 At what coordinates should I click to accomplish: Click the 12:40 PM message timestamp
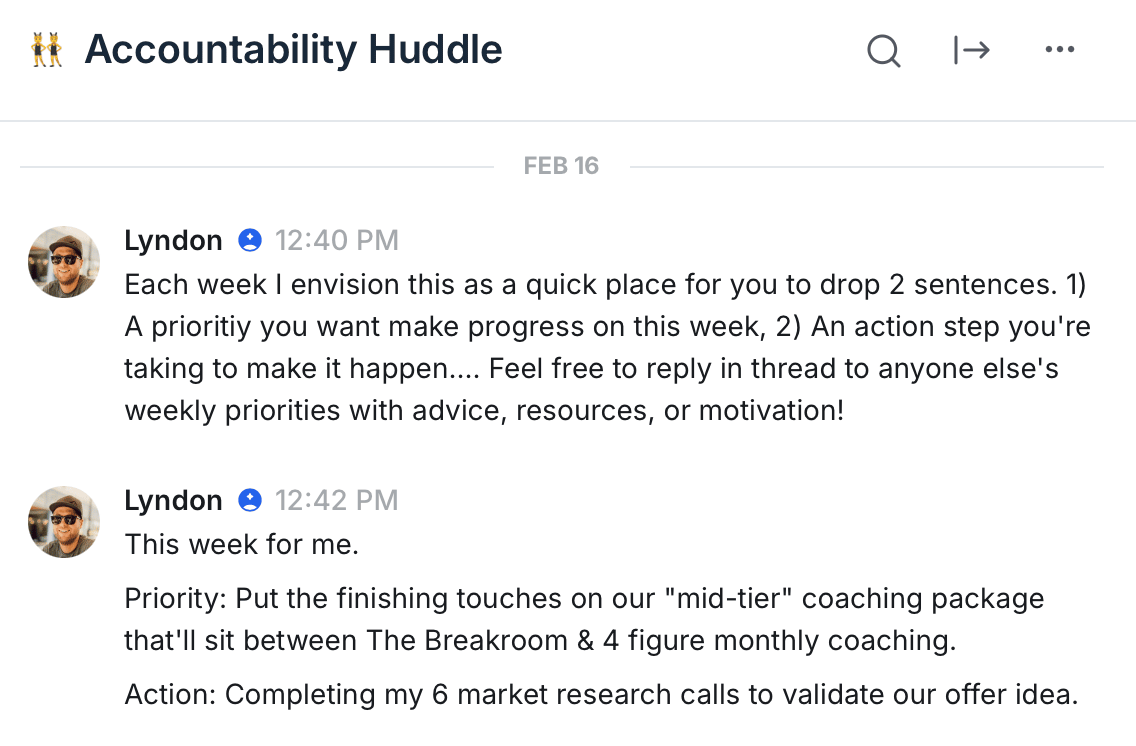coord(337,240)
